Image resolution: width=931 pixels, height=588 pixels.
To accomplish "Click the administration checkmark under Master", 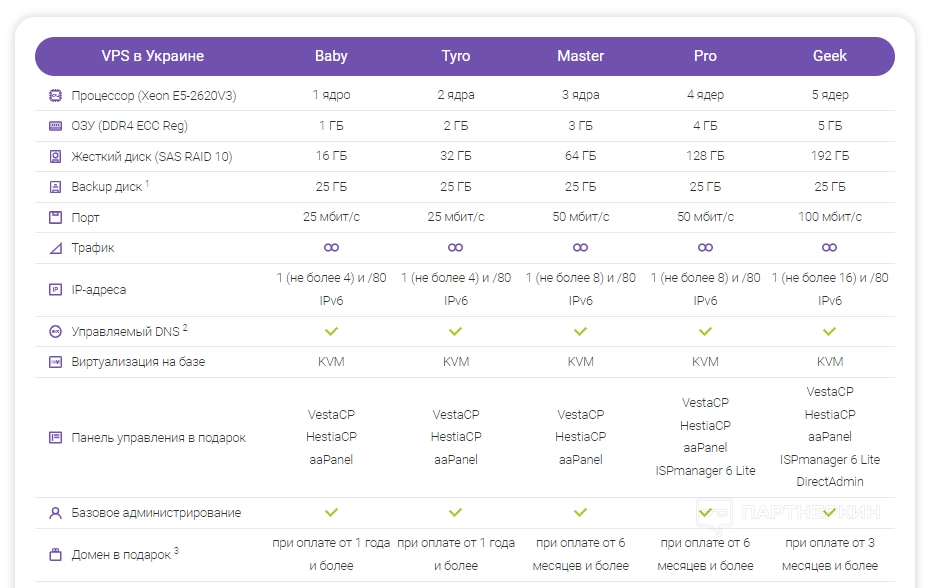I will point(580,513).
